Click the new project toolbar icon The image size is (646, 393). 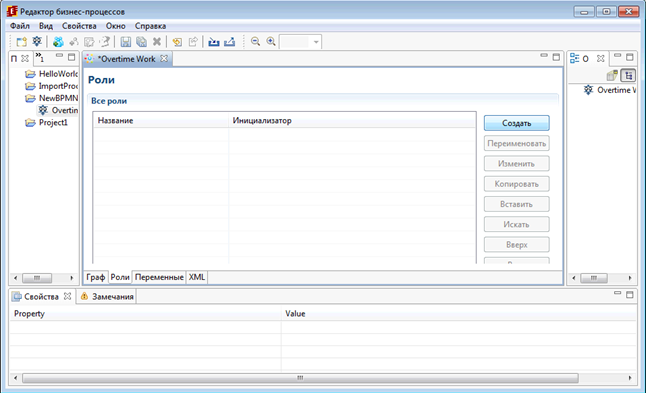click(x=21, y=42)
